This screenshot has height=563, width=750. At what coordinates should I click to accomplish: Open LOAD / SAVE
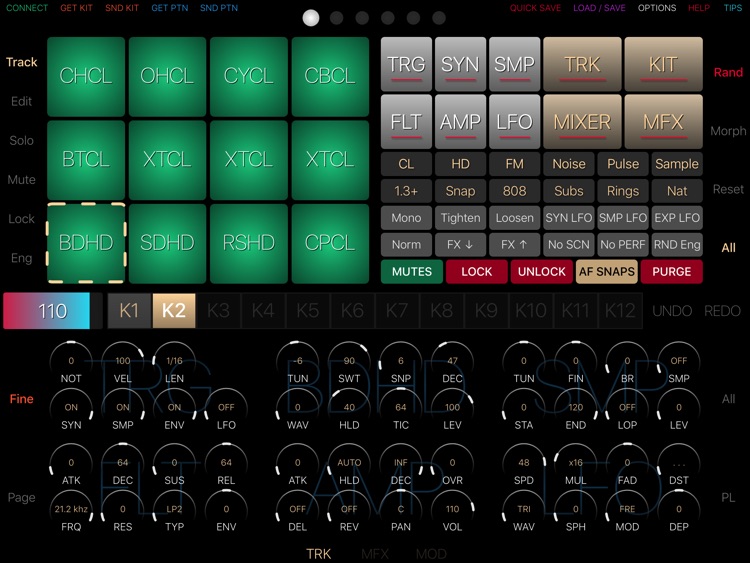pyautogui.click(x=599, y=8)
